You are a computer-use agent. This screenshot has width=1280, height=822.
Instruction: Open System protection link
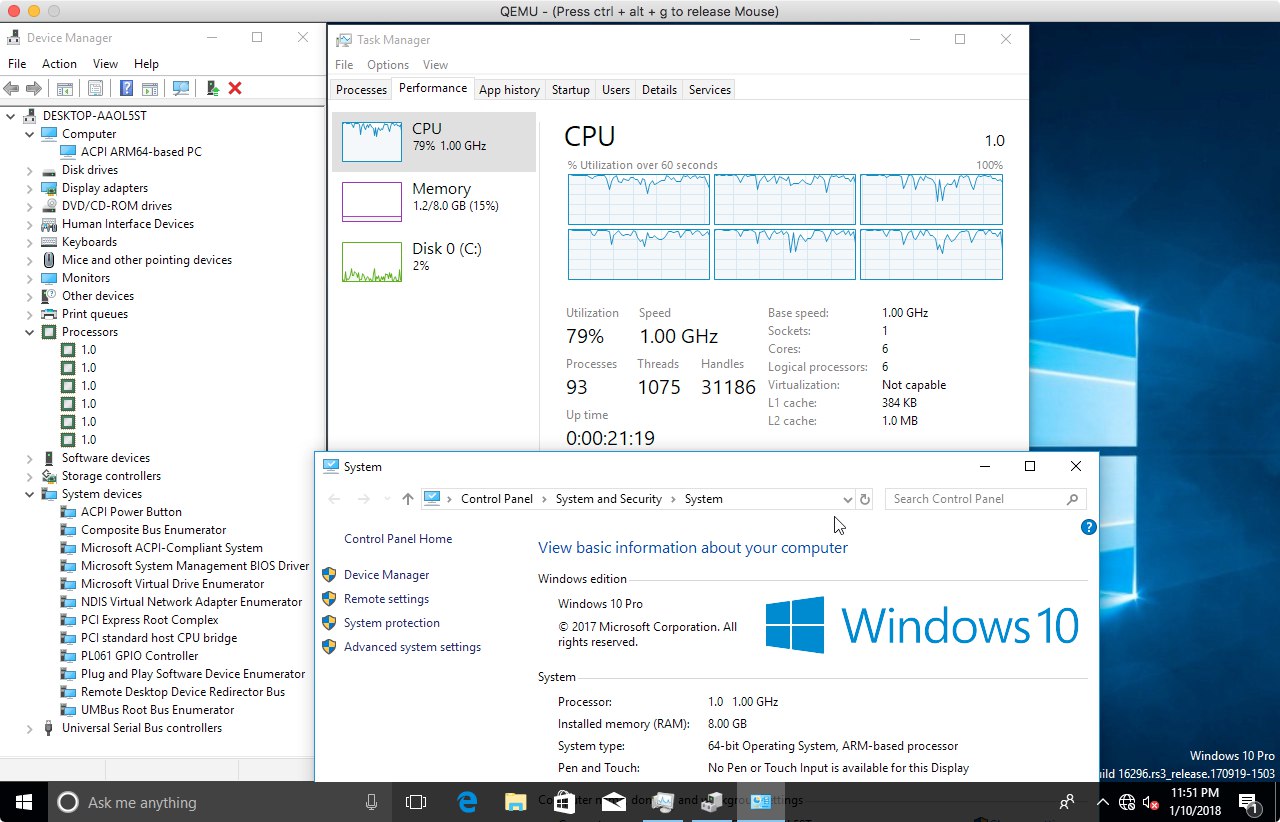pyautogui.click(x=392, y=623)
